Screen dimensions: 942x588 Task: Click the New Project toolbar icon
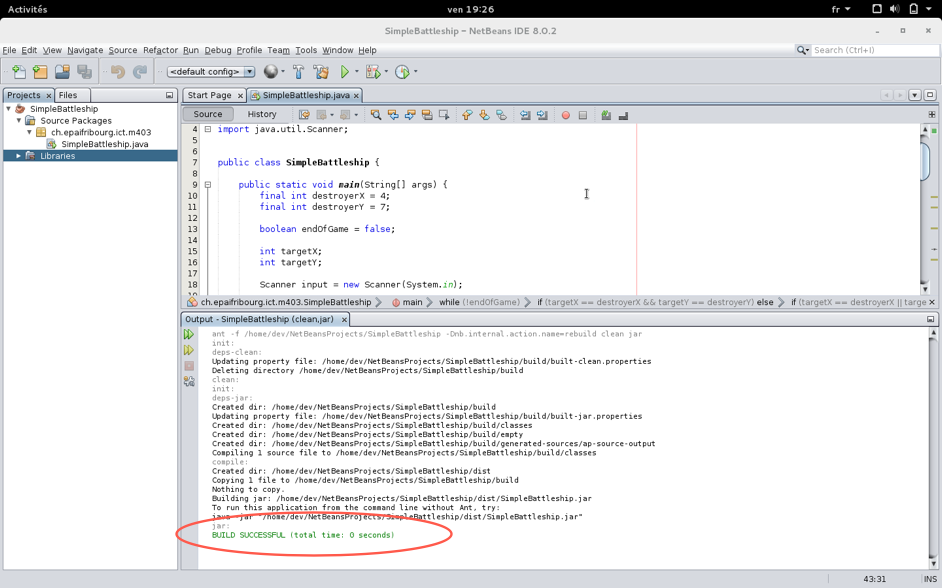[40, 71]
